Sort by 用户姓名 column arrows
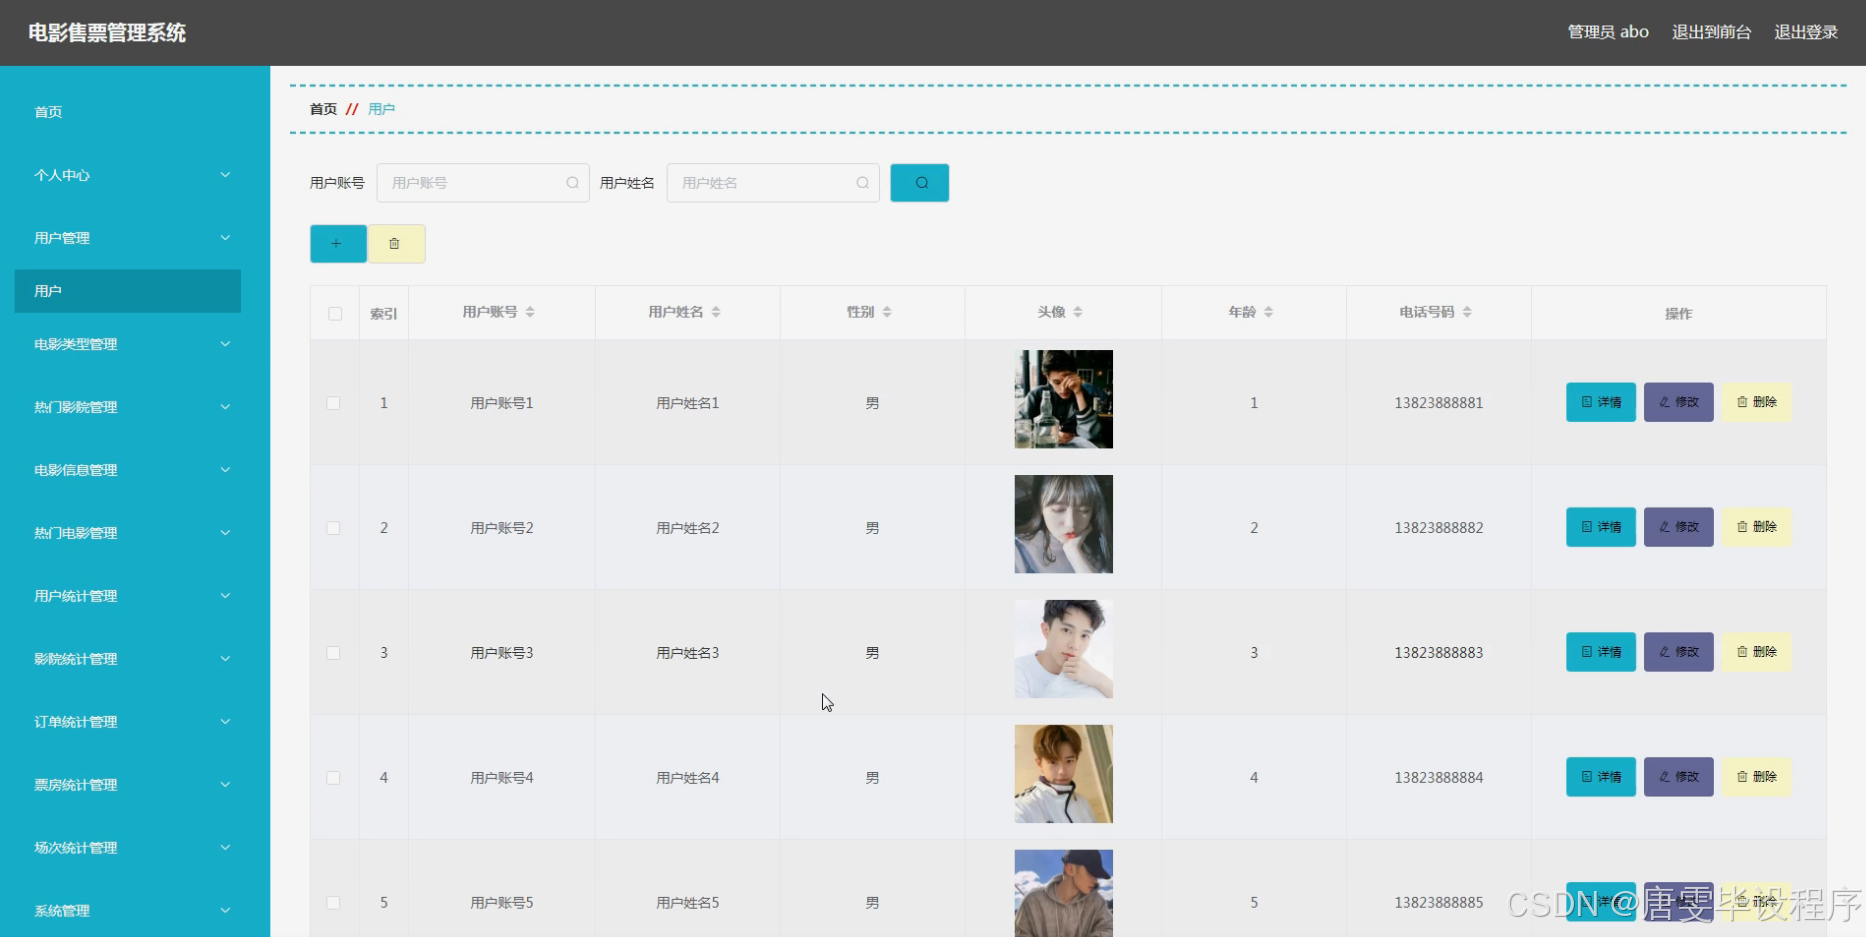This screenshot has height=937, width=1866. tap(716, 312)
